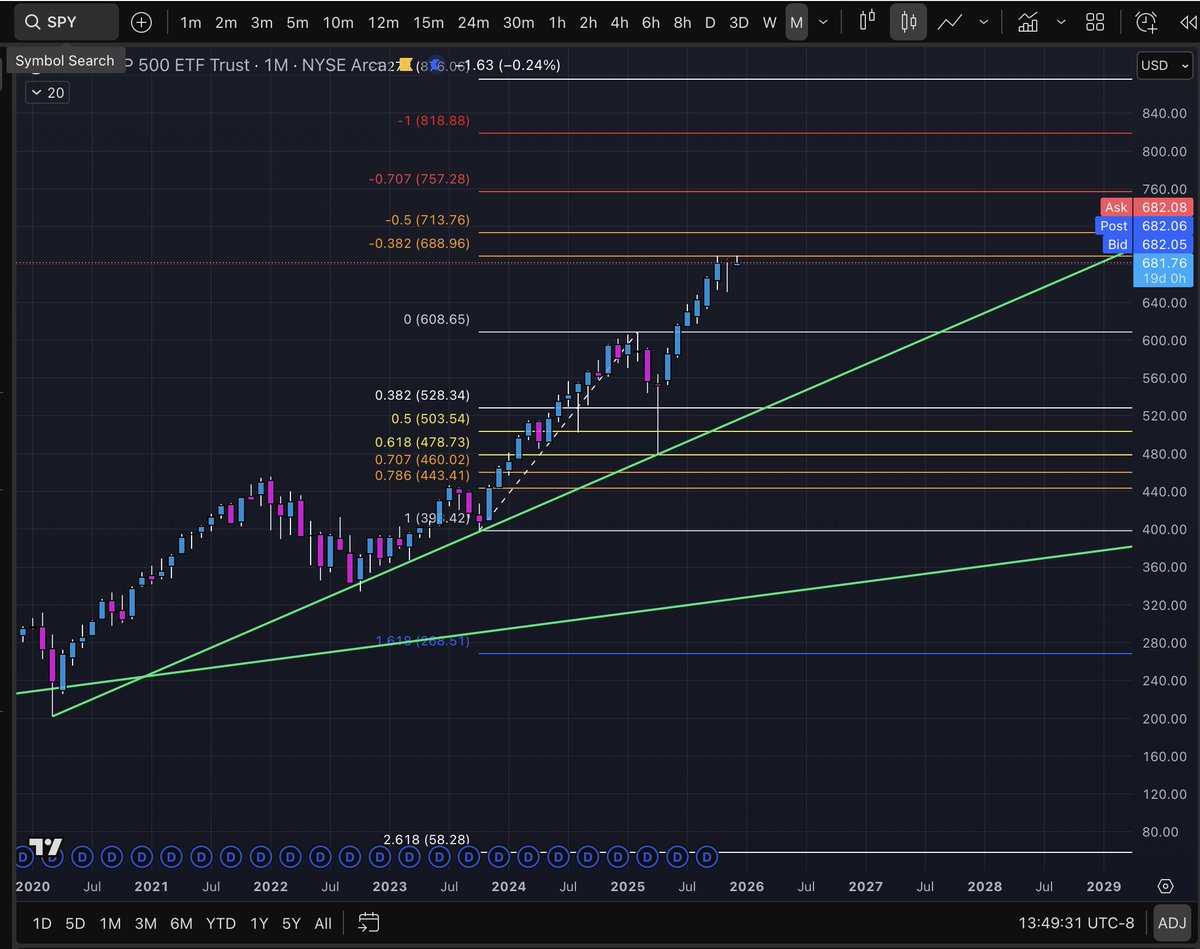The height and width of the screenshot is (949, 1200).
Task: Switch to the 3m interval
Action: pos(262,22)
